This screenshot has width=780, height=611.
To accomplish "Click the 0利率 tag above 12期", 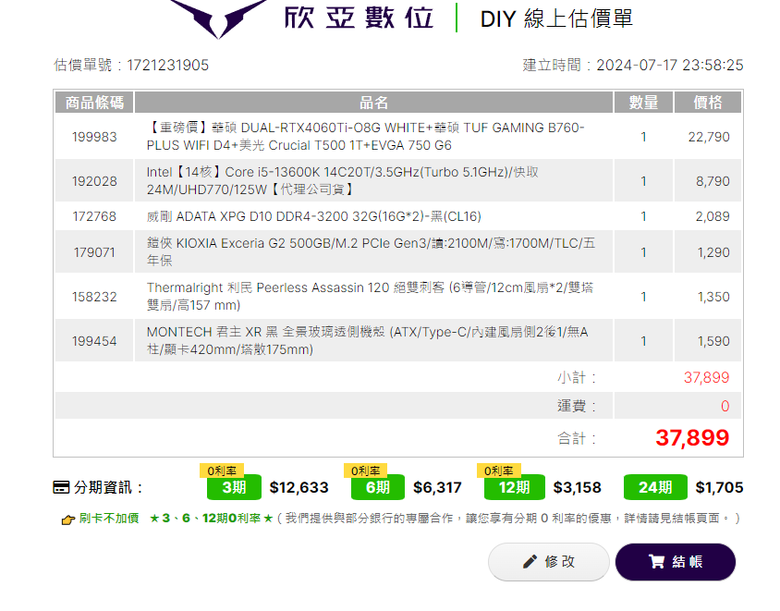I will point(499,470).
